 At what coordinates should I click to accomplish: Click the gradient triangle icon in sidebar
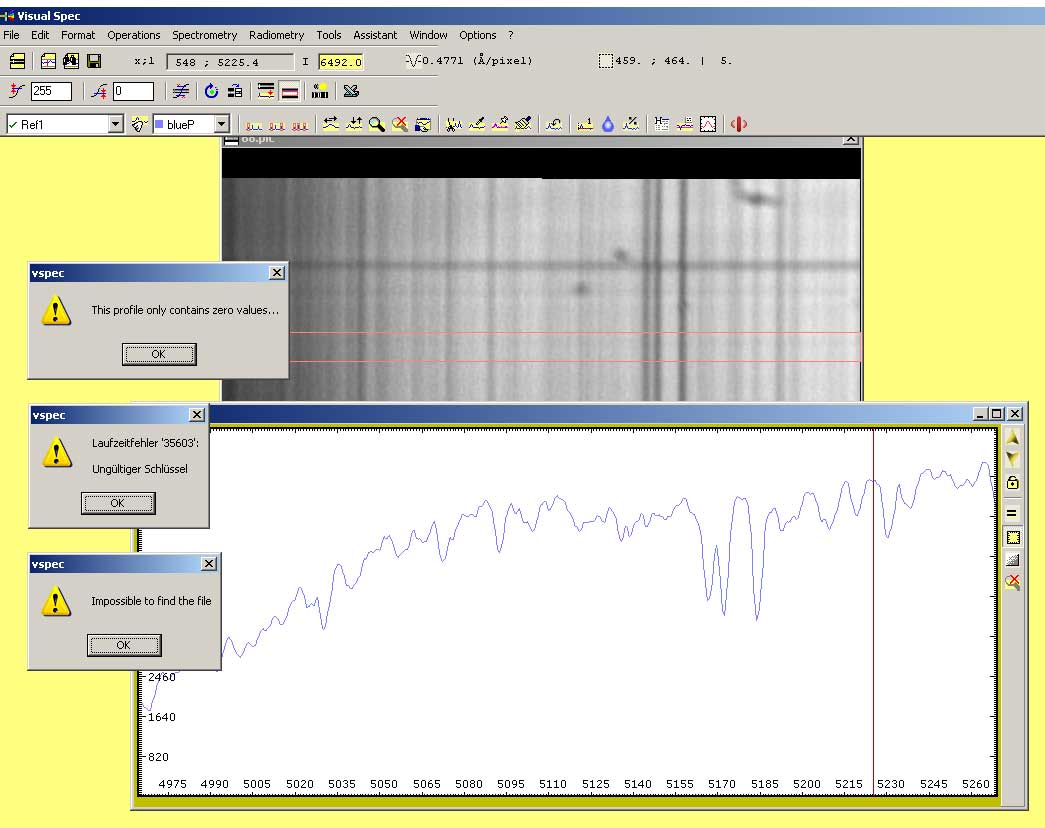[1012, 560]
